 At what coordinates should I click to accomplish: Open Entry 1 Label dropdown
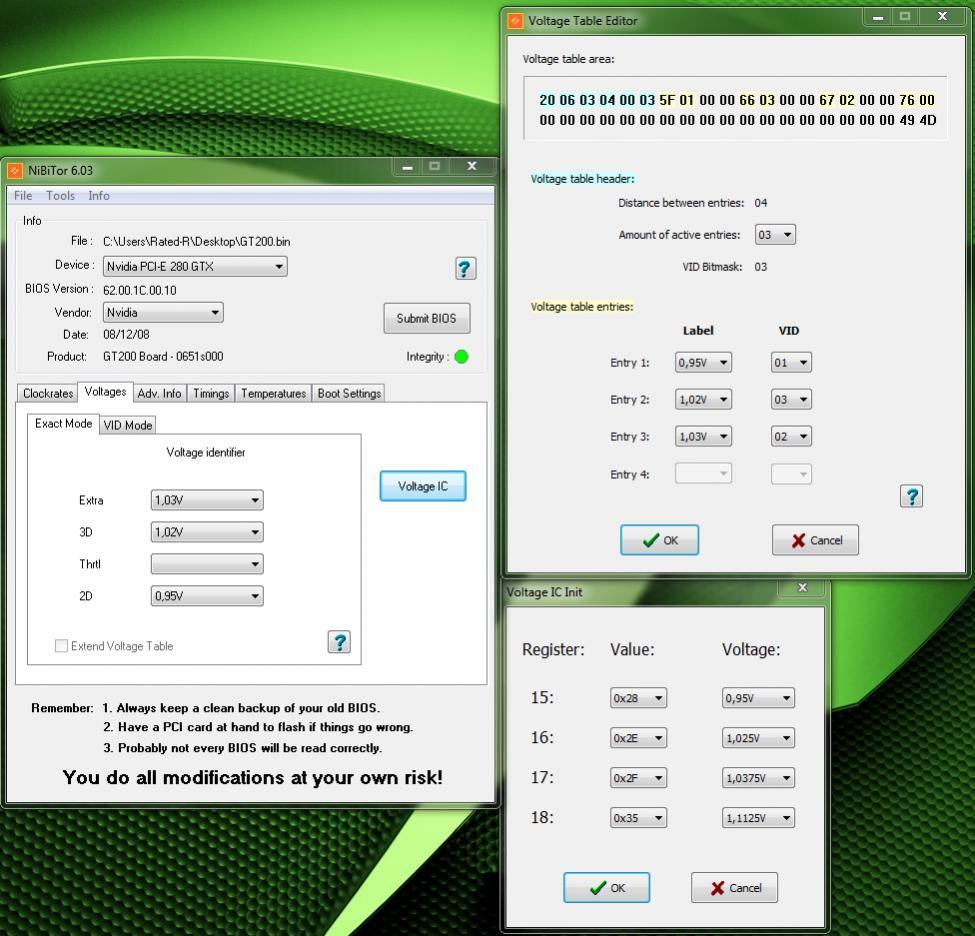[703, 363]
